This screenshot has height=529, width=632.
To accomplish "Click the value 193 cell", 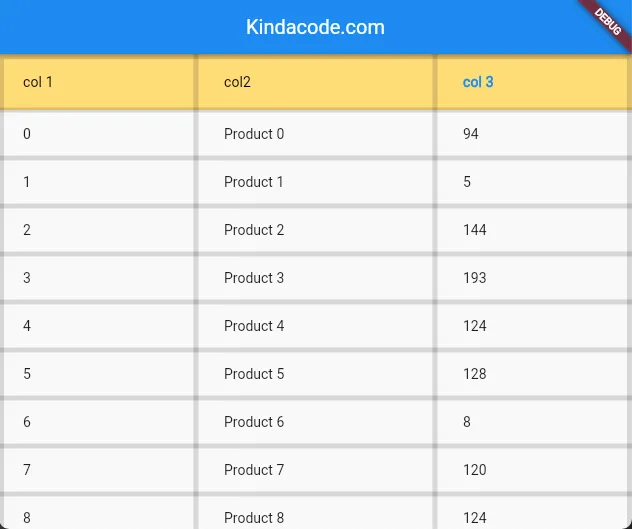I will point(475,278).
